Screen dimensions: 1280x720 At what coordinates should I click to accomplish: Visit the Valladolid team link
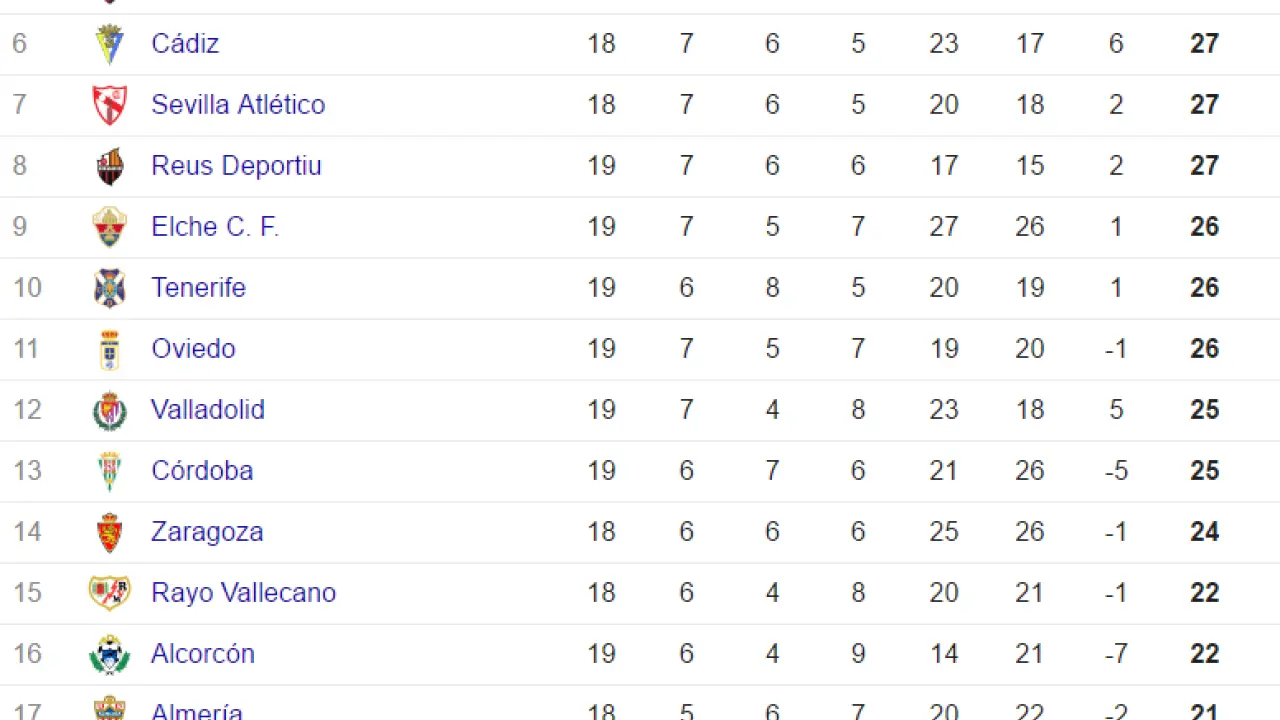pyautogui.click(x=208, y=410)
